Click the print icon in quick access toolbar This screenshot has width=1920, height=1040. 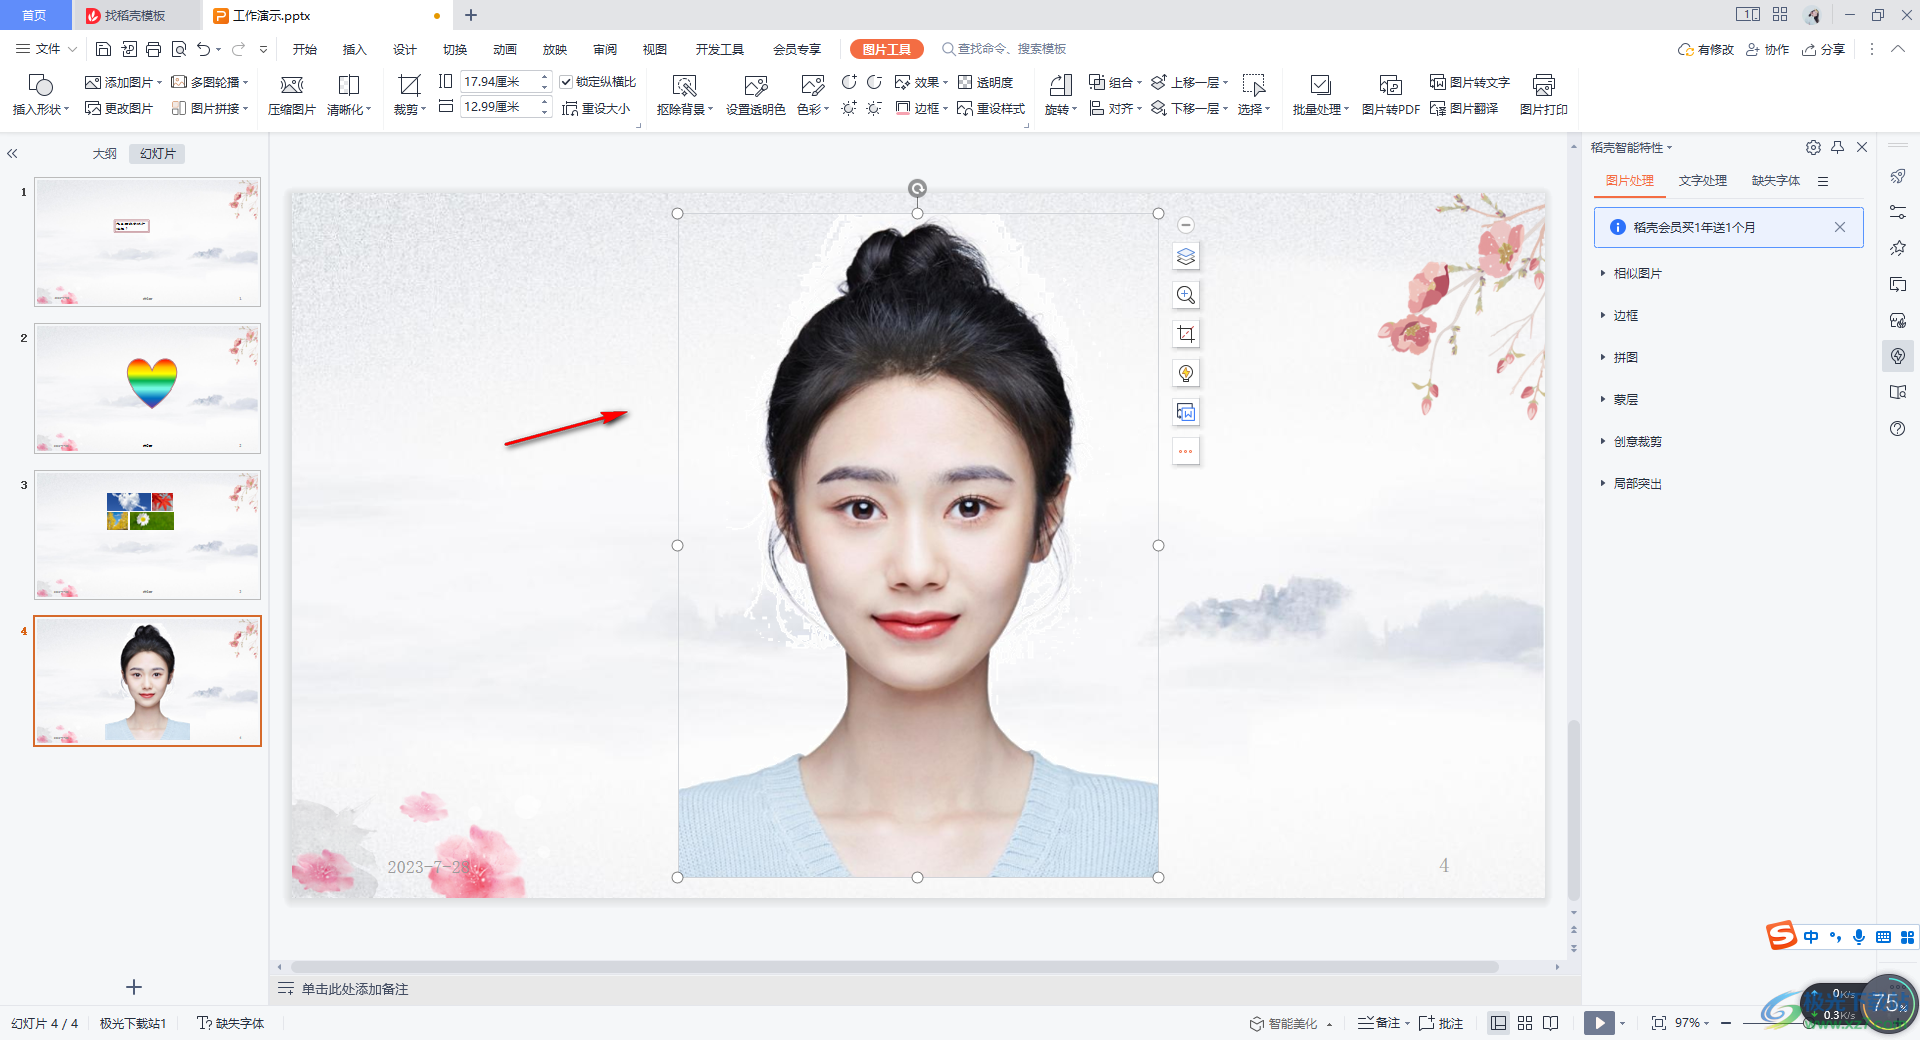pos(153,49)
